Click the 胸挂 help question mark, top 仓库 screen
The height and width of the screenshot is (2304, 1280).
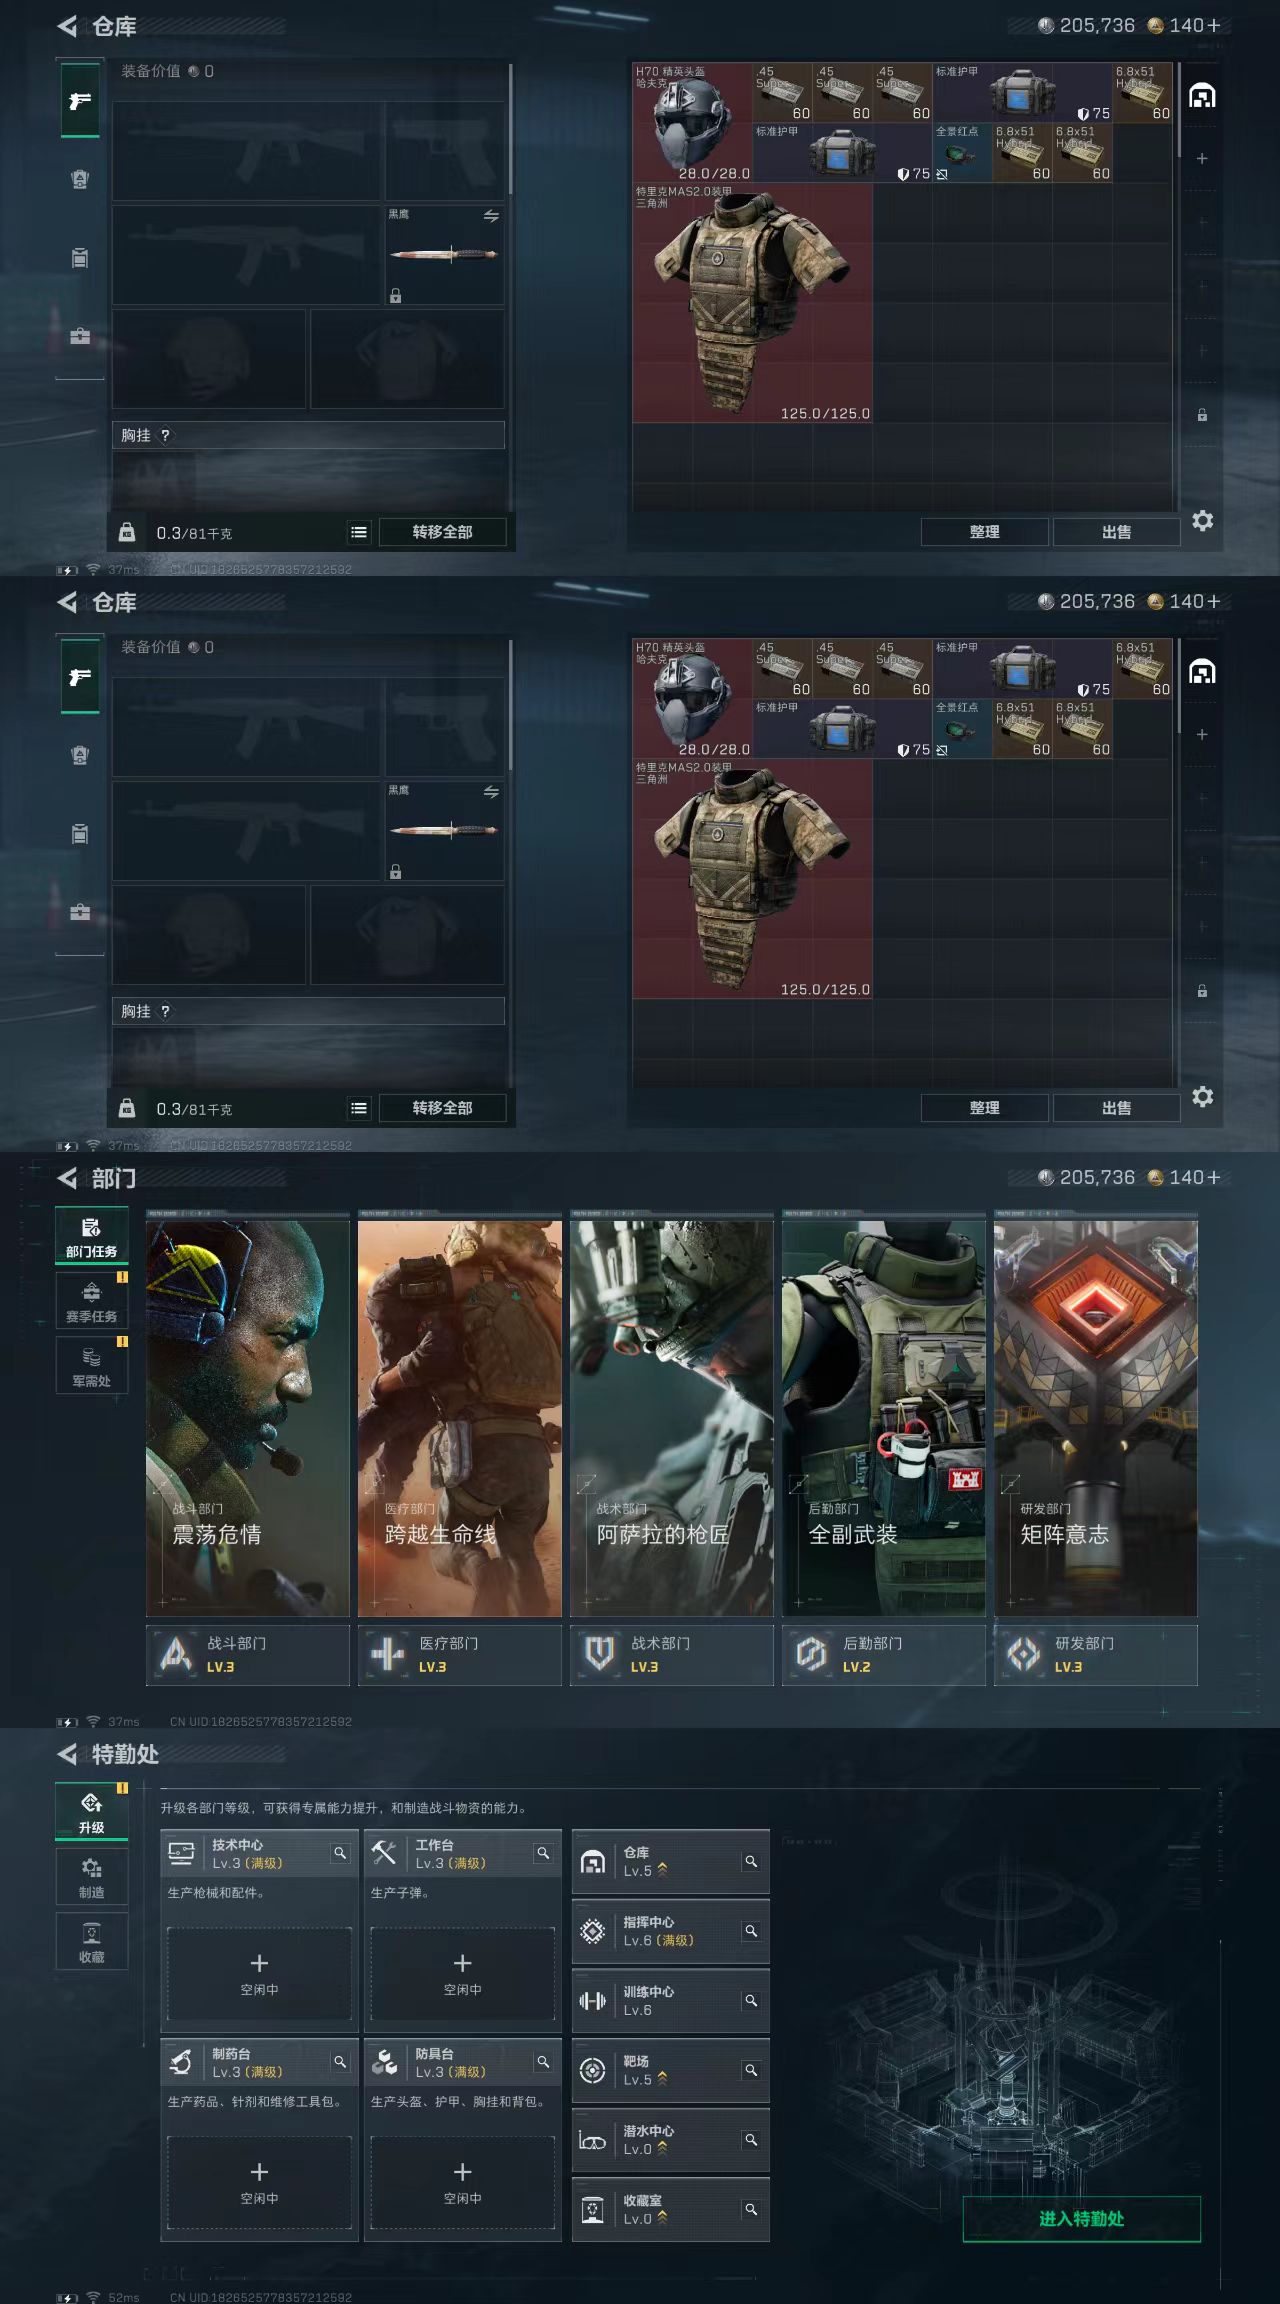coord(165,435)
